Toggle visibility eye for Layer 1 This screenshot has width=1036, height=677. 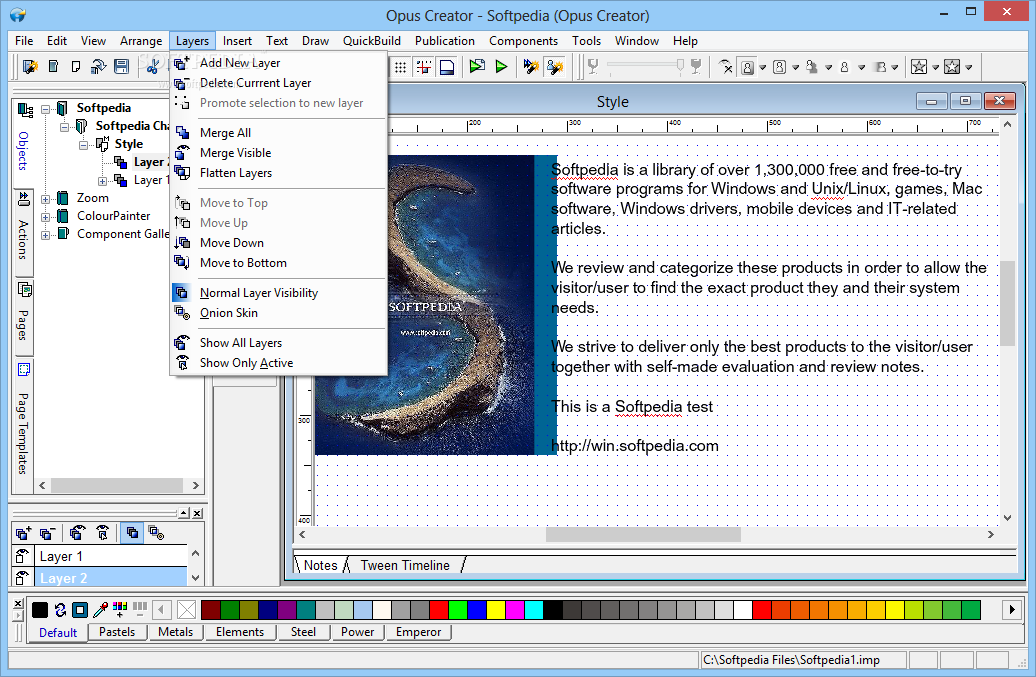click(x=22, y=556)
